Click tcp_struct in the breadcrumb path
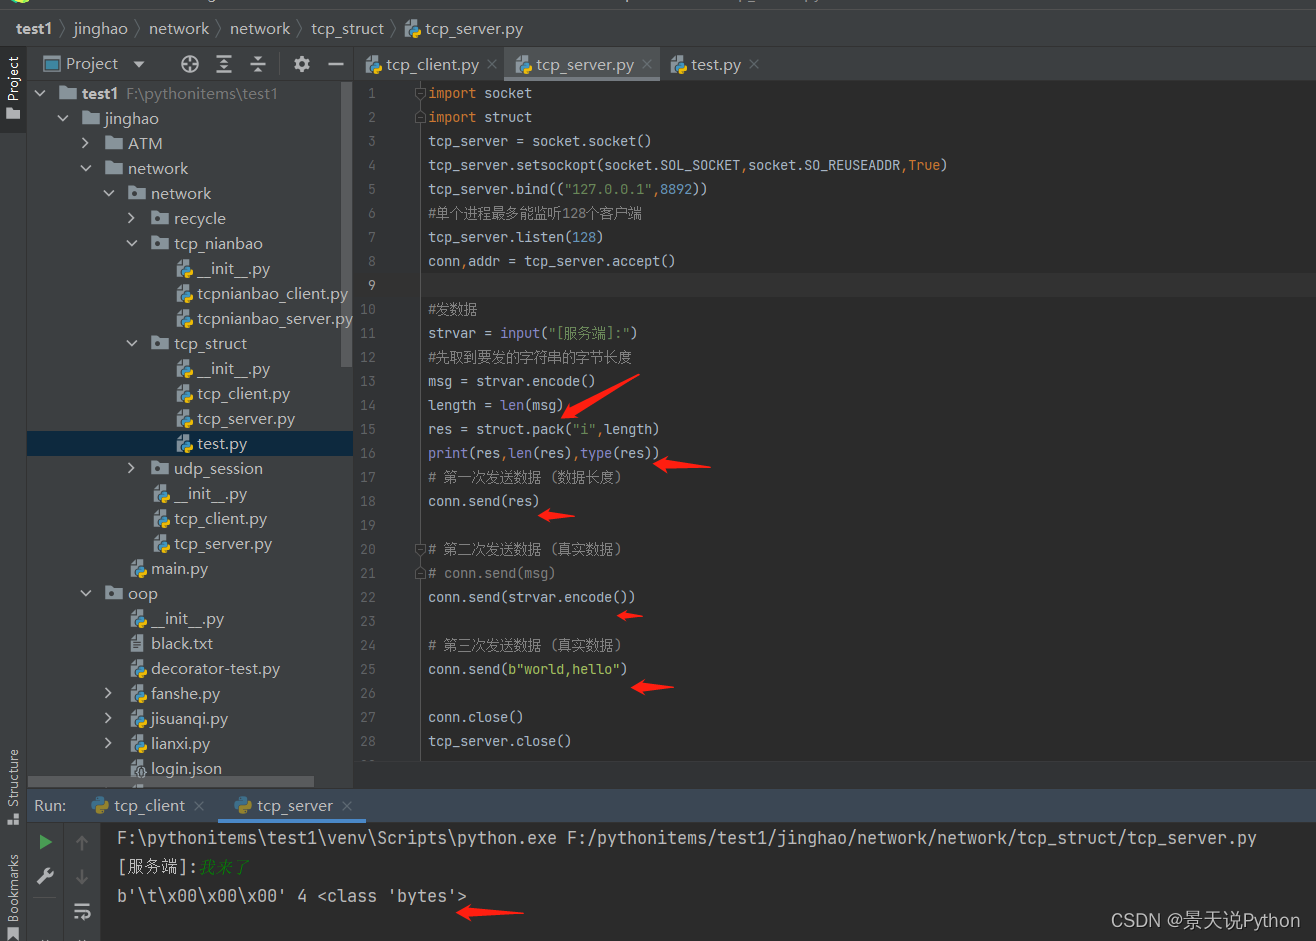1316x941 pixels. pyautogui.click(x=347, y=29)
